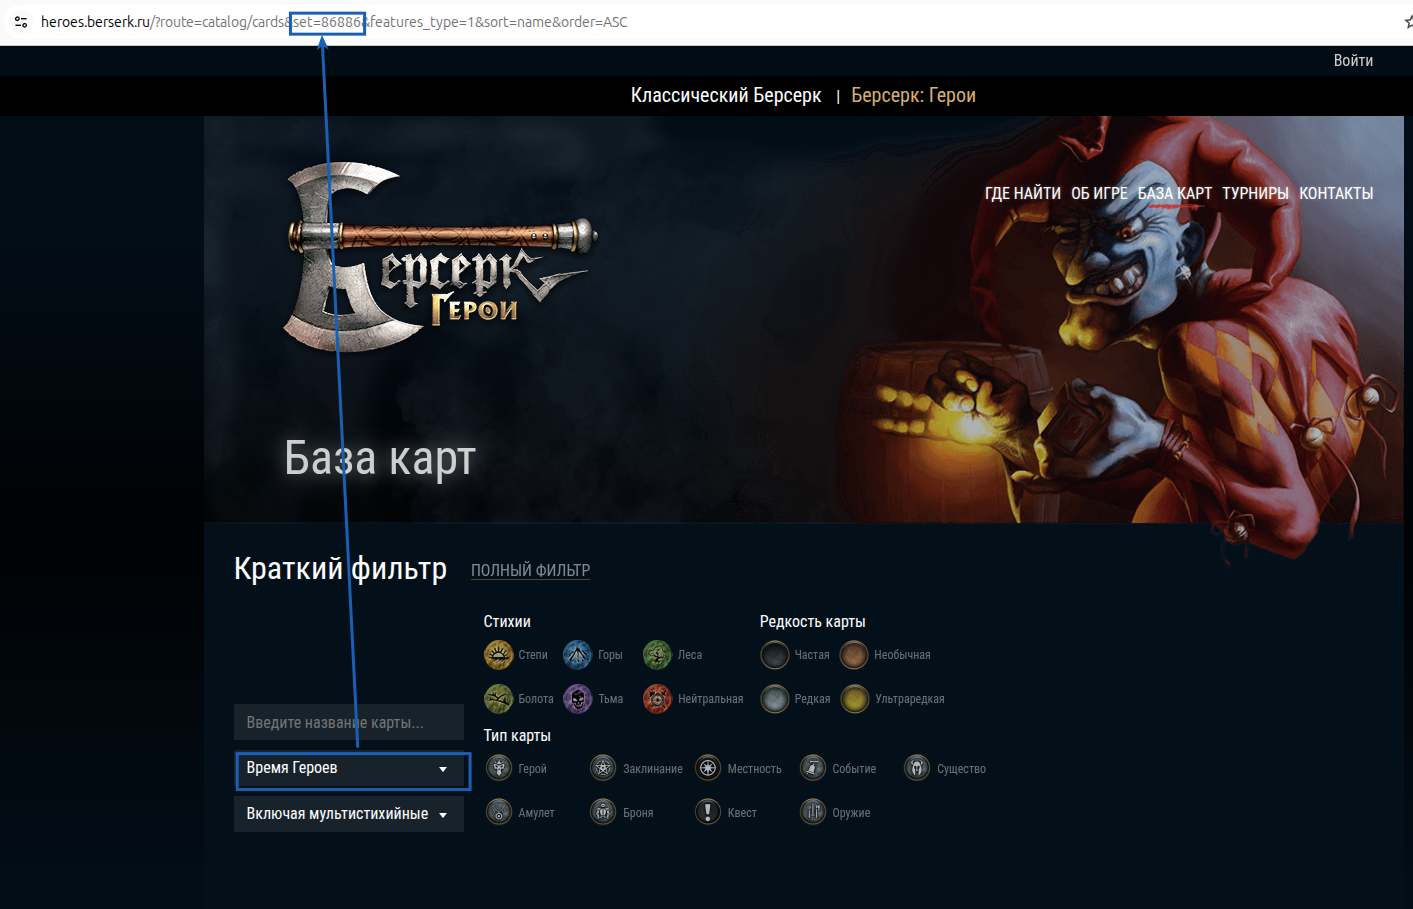The height and width of the screenshot is (909, 1413).
Task: Click the Войти login link
Action: (x=1353, y=61)
